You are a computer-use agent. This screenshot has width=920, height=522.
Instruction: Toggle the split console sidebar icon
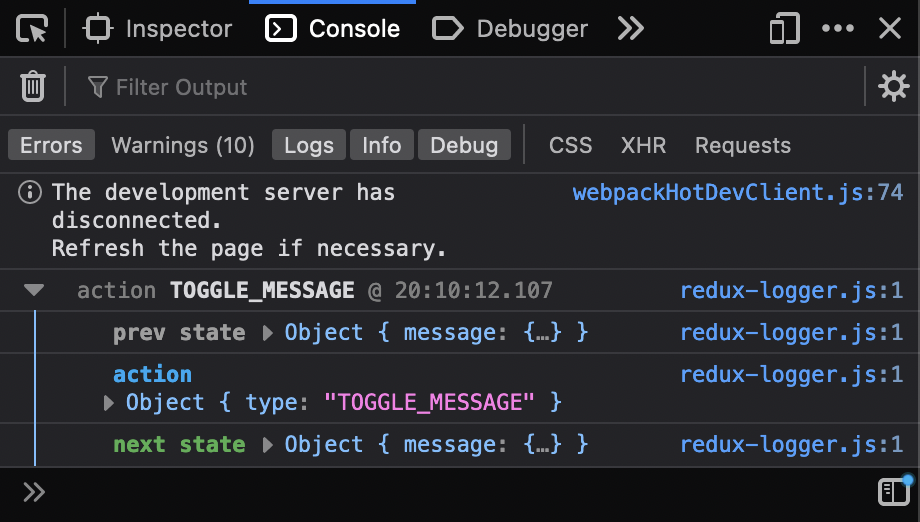[892, 491]
